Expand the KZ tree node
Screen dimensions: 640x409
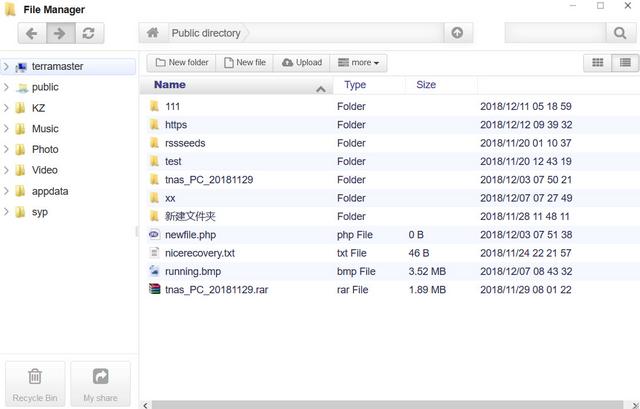pos(6,108)
